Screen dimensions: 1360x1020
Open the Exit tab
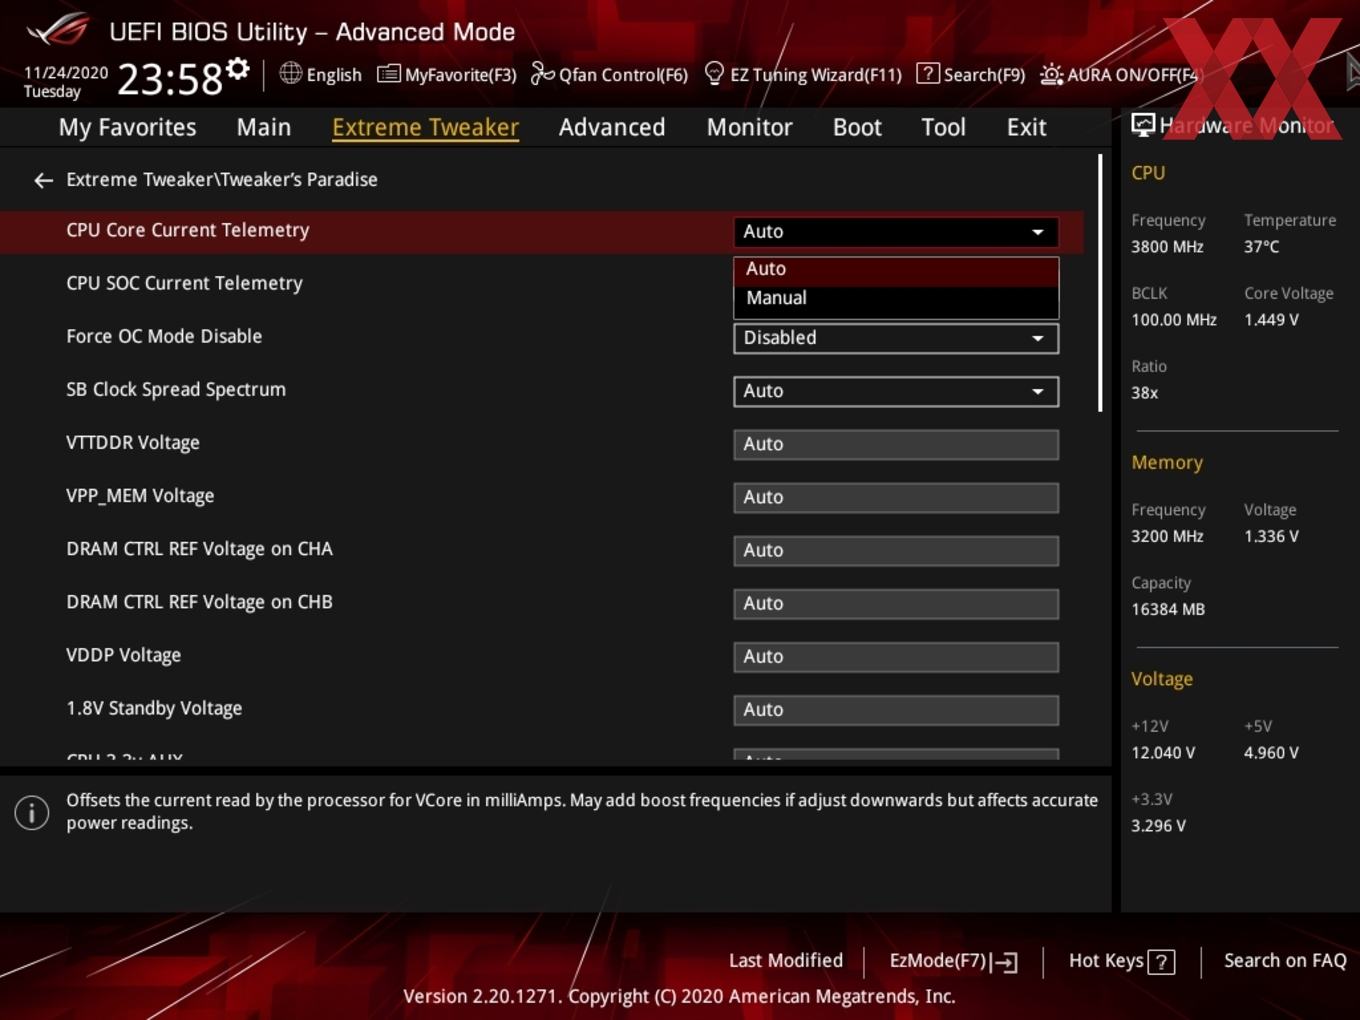tap(1026, 127)
